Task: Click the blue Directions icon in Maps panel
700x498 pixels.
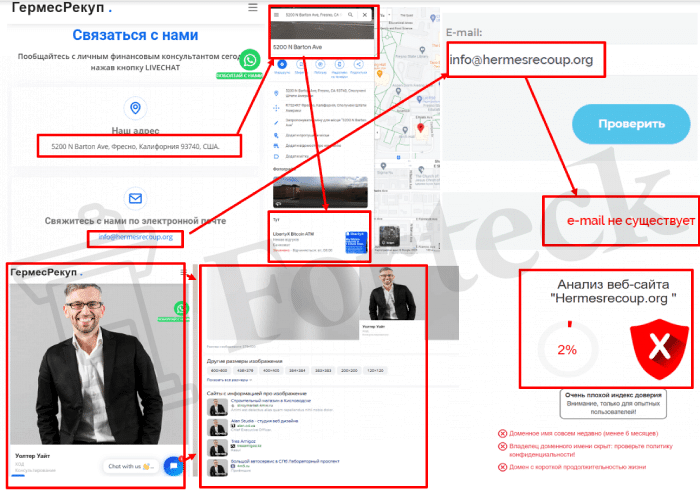Action: tap(282, 65)
